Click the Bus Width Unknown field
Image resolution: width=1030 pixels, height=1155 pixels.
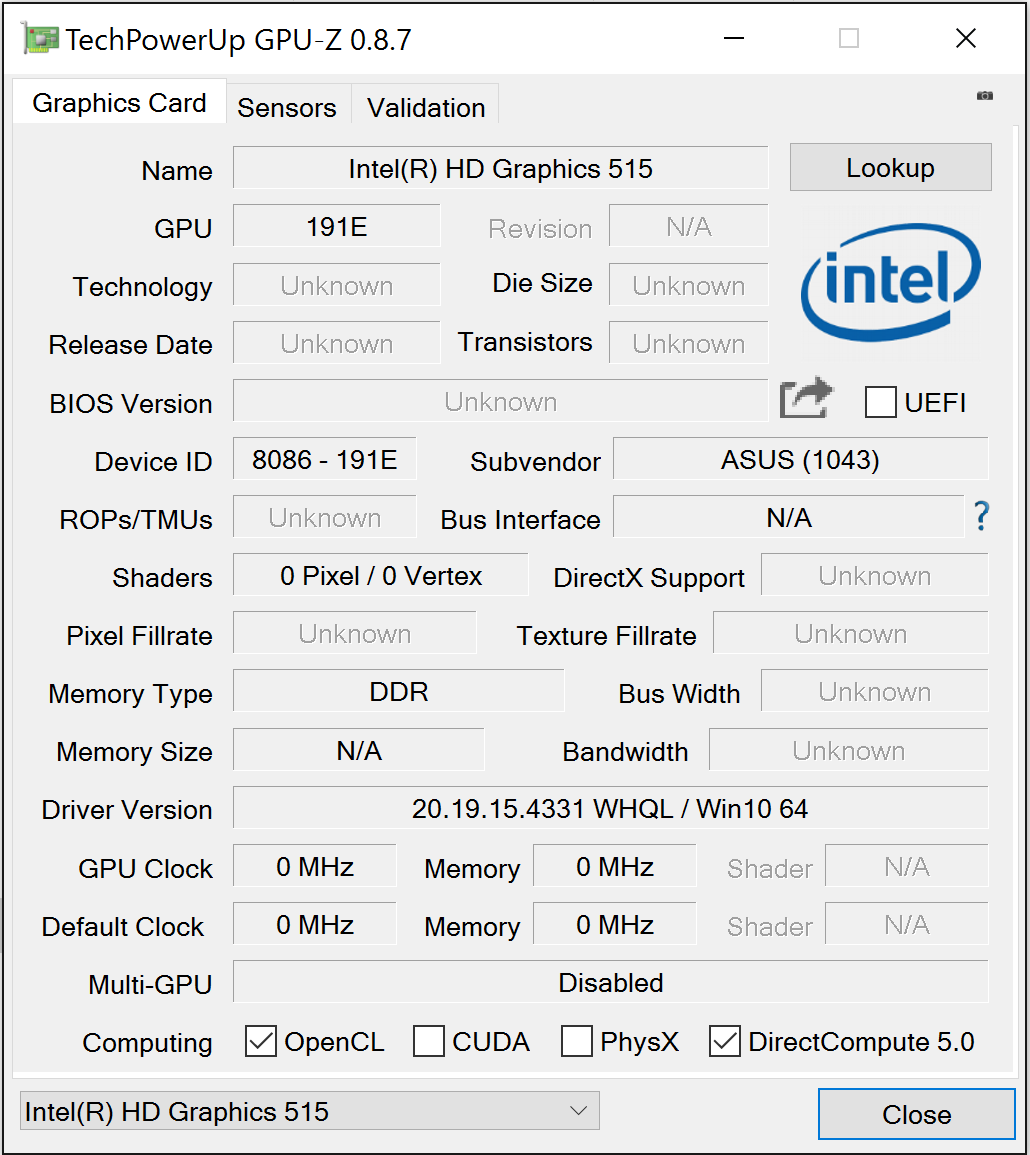point(875,692)
